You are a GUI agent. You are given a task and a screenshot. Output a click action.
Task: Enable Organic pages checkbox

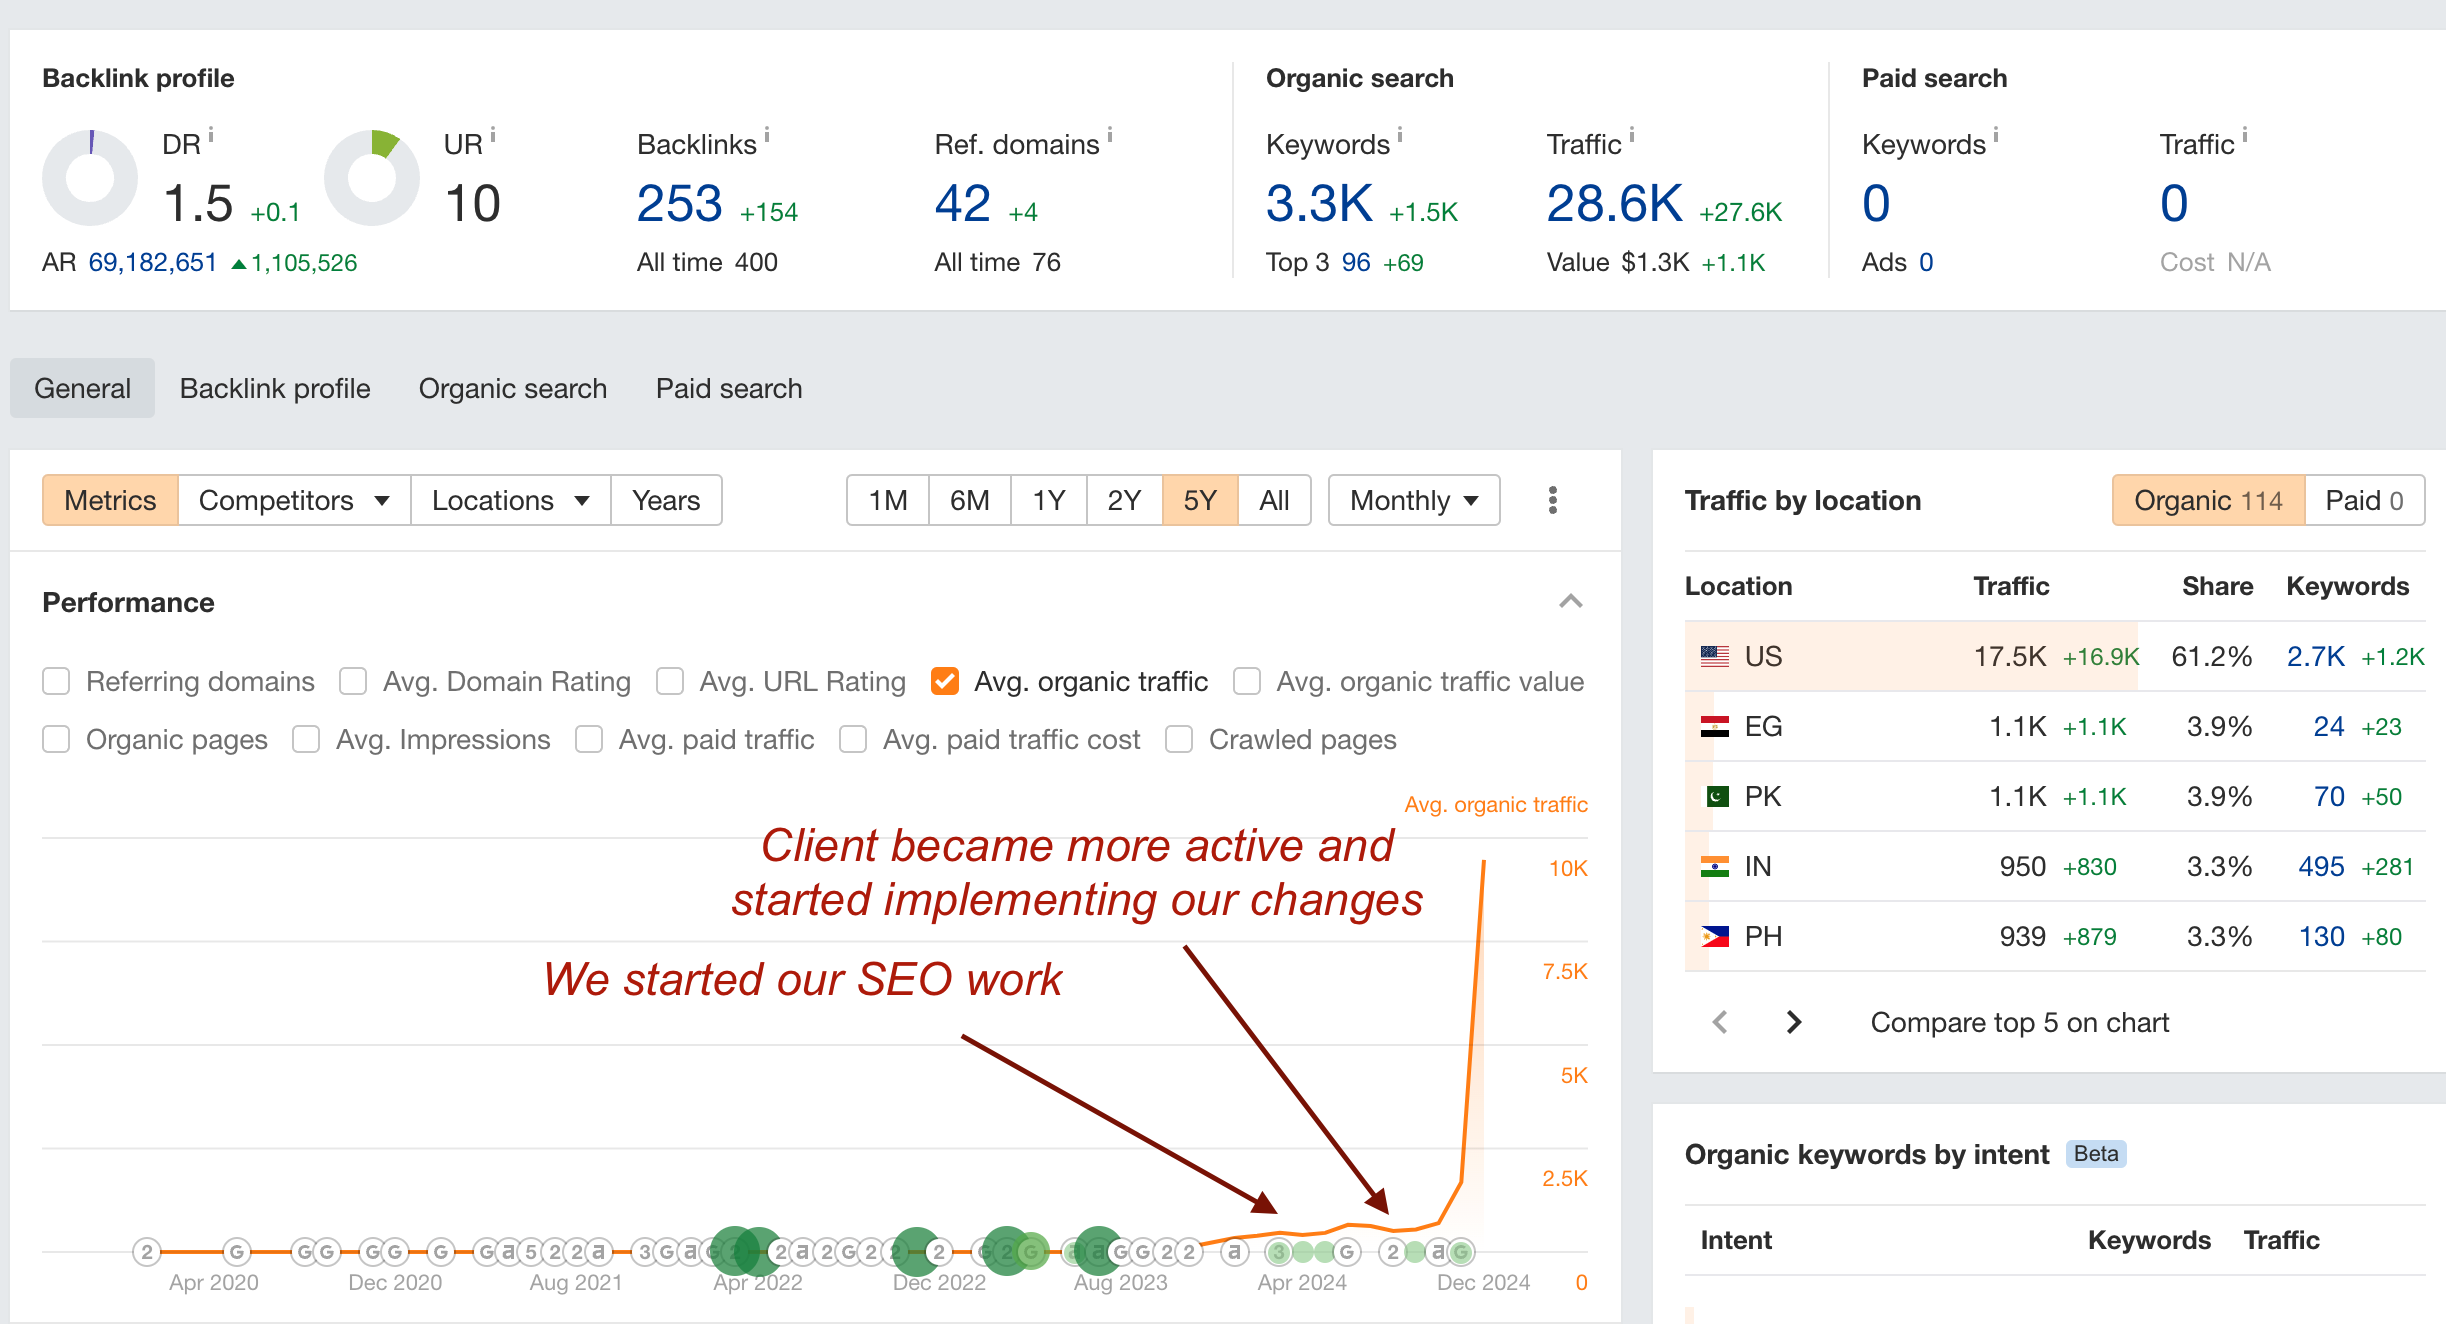pos(56,740)
